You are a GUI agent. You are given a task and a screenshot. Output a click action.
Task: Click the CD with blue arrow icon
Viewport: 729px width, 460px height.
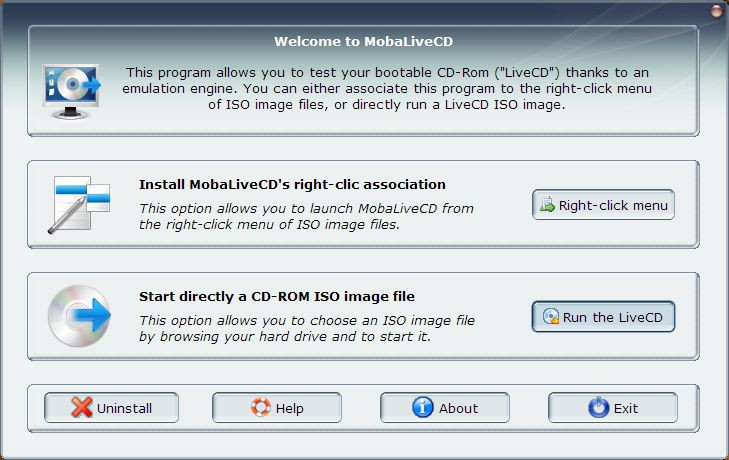click(x=79, y=316)
